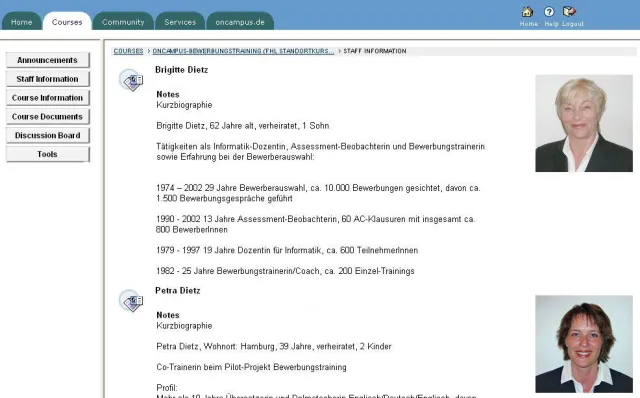Click Brigitte Dietz's portrait photo
Image resolution: width=640 pixels, height=398 pixels.
(584, 123)
